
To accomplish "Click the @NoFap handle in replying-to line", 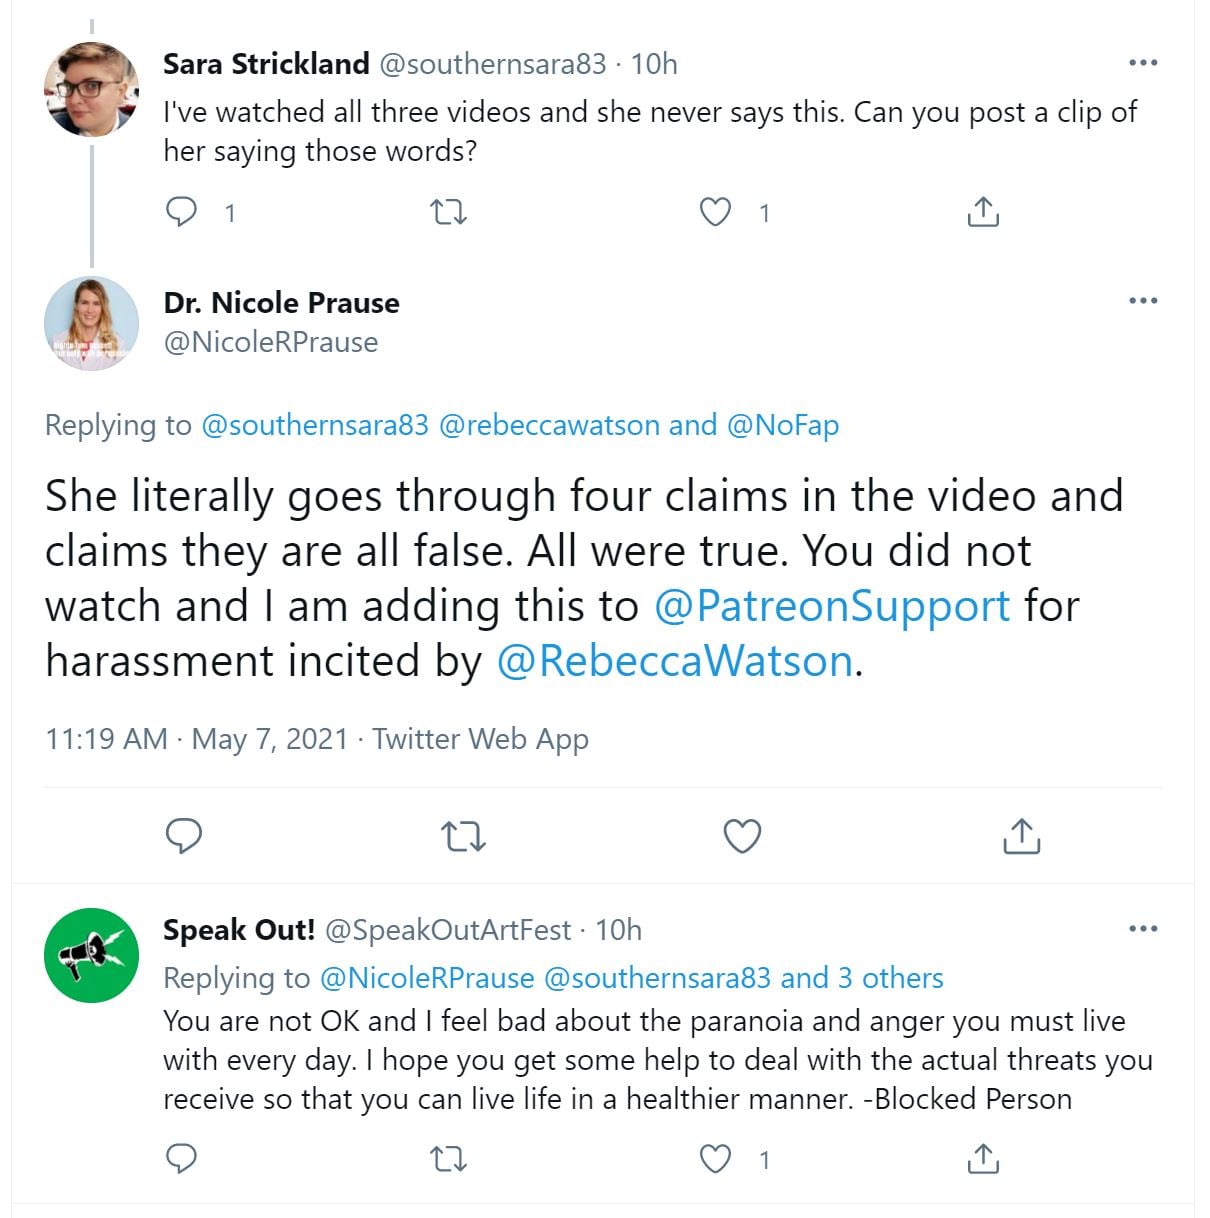I will tap(783, 425).
